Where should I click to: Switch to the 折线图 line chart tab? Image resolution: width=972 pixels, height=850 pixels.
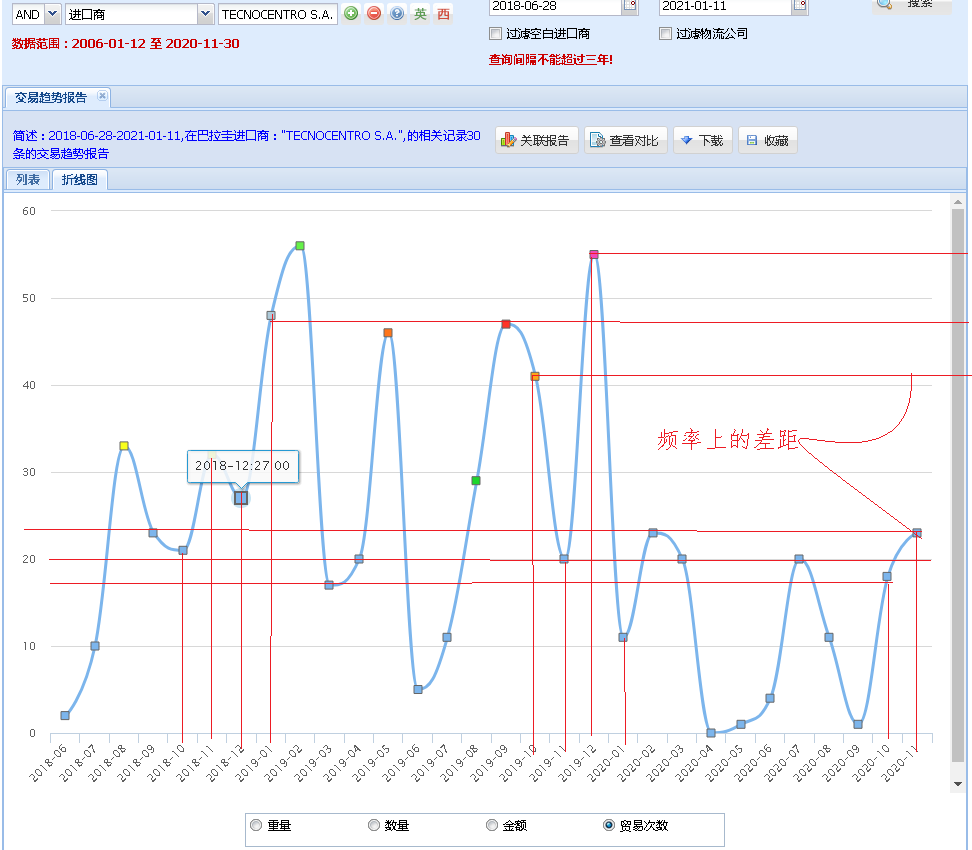(80, 180)
